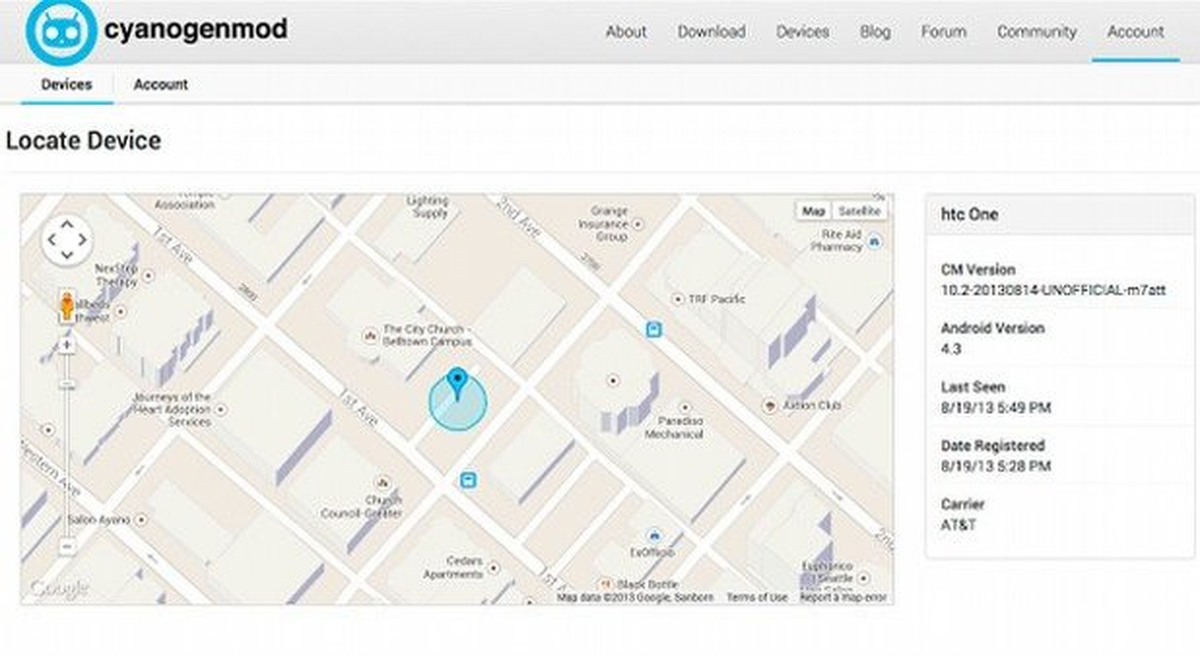The height and width of the screenshot is (656, 1200).
Task: Click the Grange Insurance Group label
Action: tap(603, 225)
